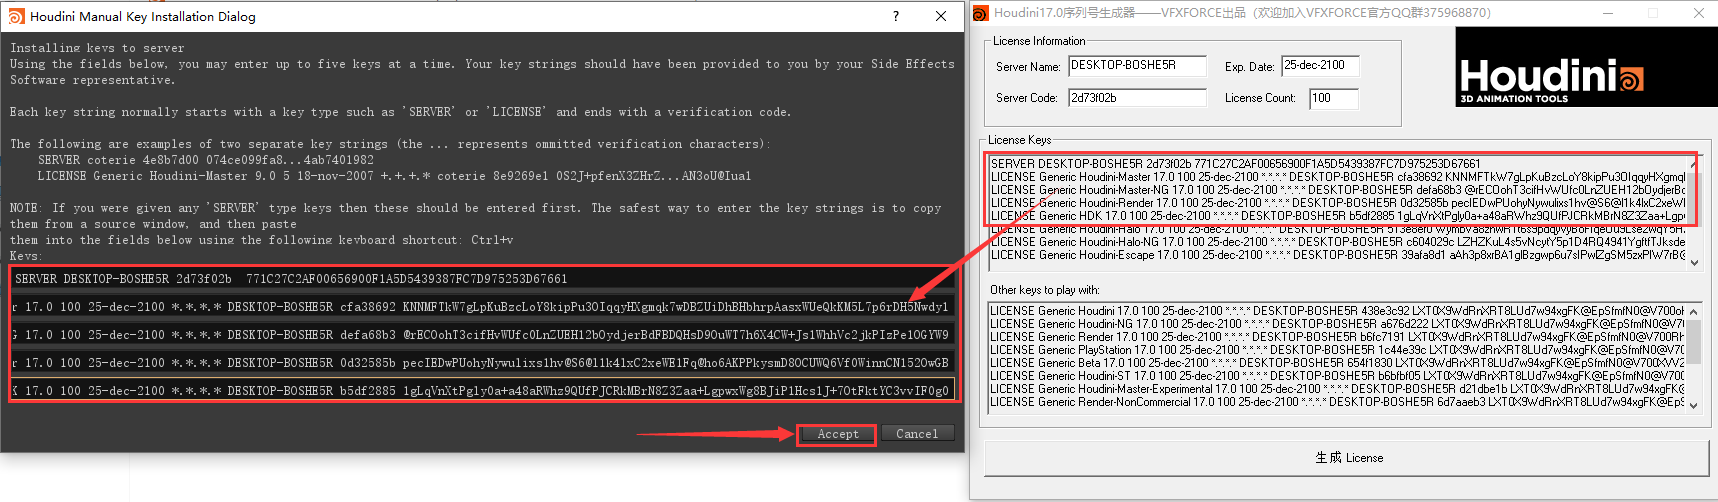Click the Houdini icon in the generator window title bar
Image resolution: width=1718 pixels, height=502 pixels.
tap(981, 13)
